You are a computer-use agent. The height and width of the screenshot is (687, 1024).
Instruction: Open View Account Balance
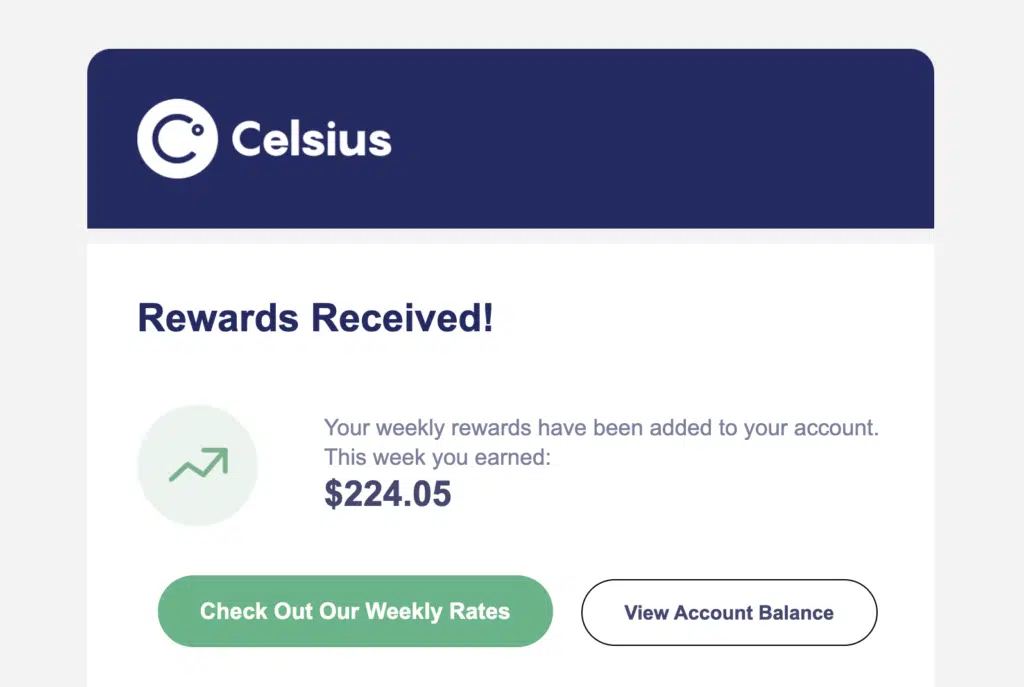[729, 613]
